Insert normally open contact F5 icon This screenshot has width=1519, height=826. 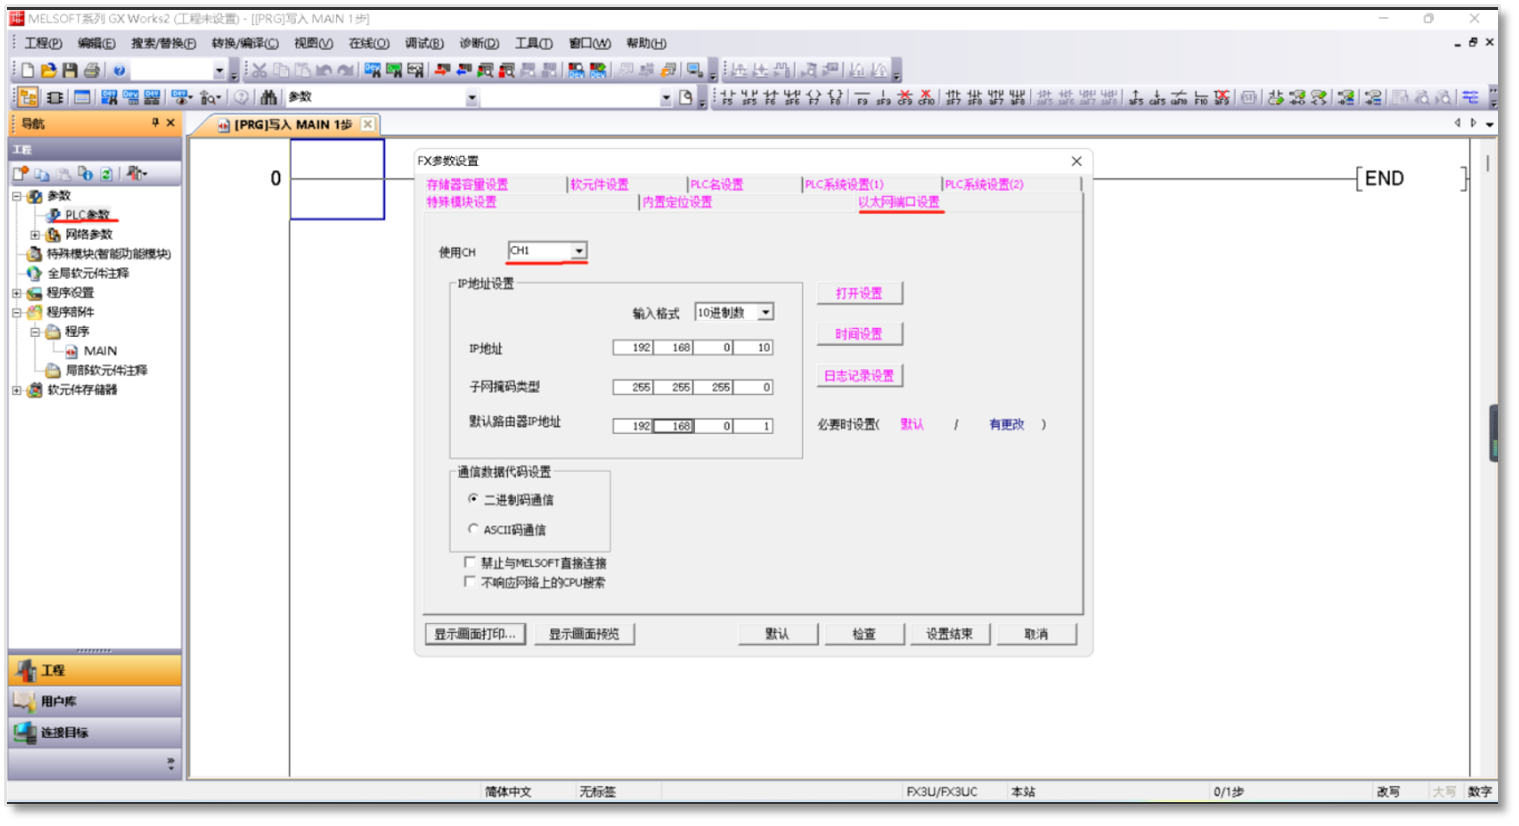(x=727, y=97)
